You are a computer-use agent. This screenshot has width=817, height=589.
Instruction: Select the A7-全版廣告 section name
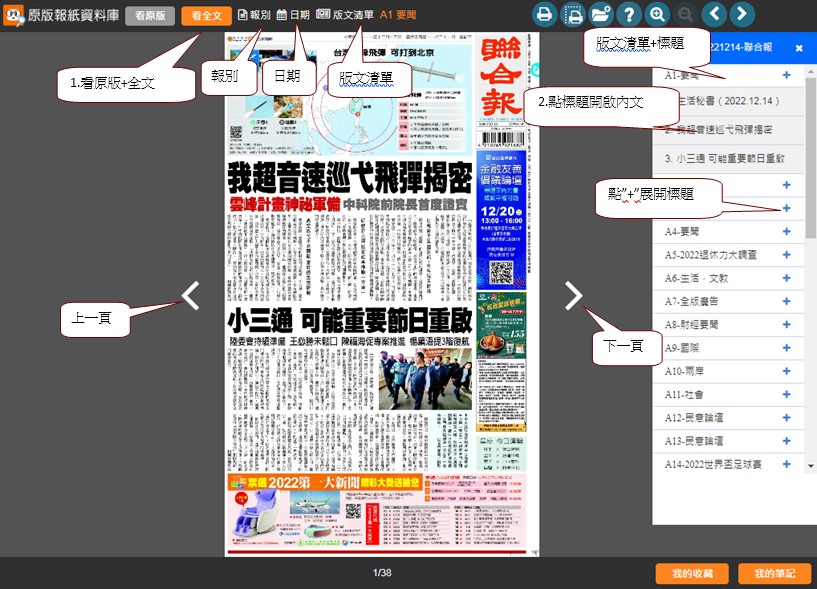pos(691,301)
